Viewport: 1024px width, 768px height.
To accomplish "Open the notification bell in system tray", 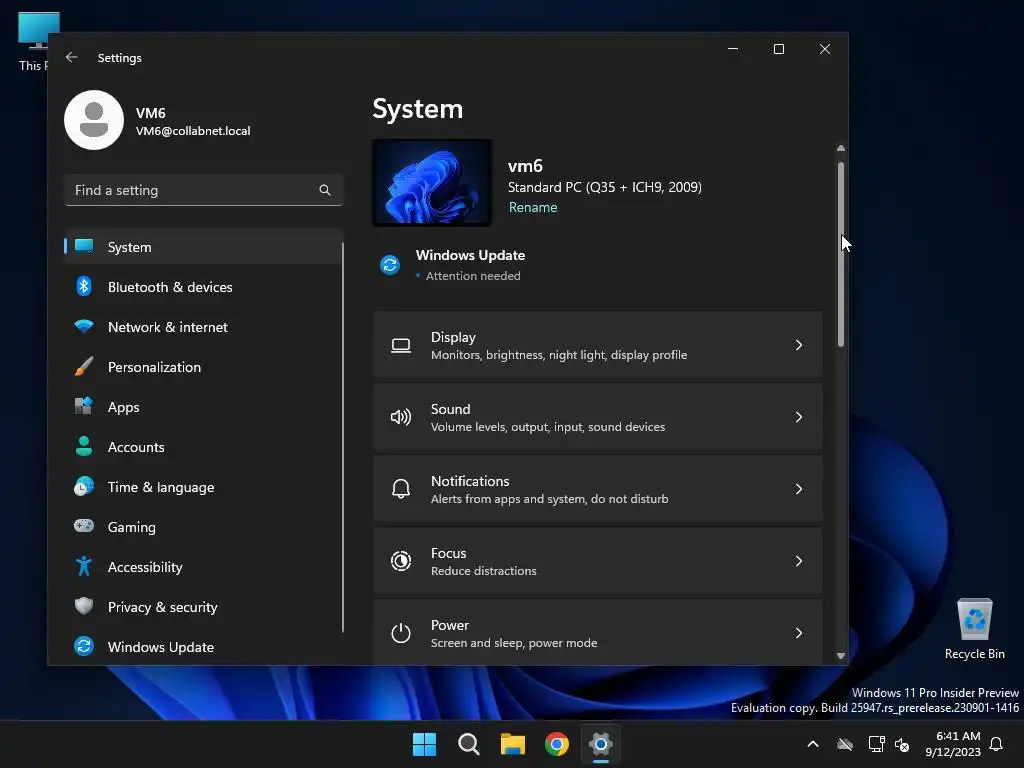I will point(997,744).
